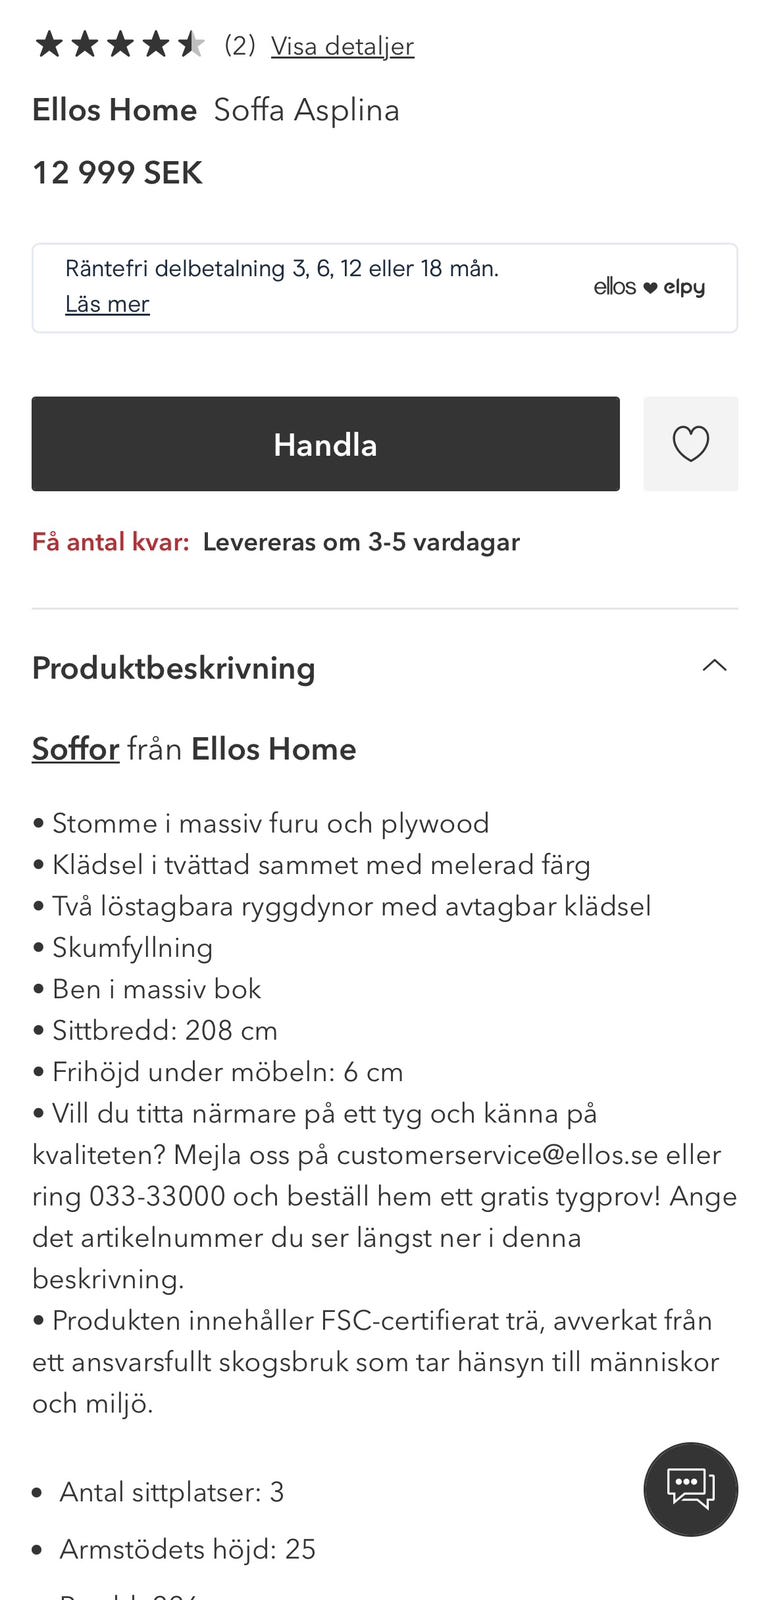This screenshot has width=770, height=1600.
Task: Click the upward chevron beside Produktbeskrivning
Action: tap(714, 665)
